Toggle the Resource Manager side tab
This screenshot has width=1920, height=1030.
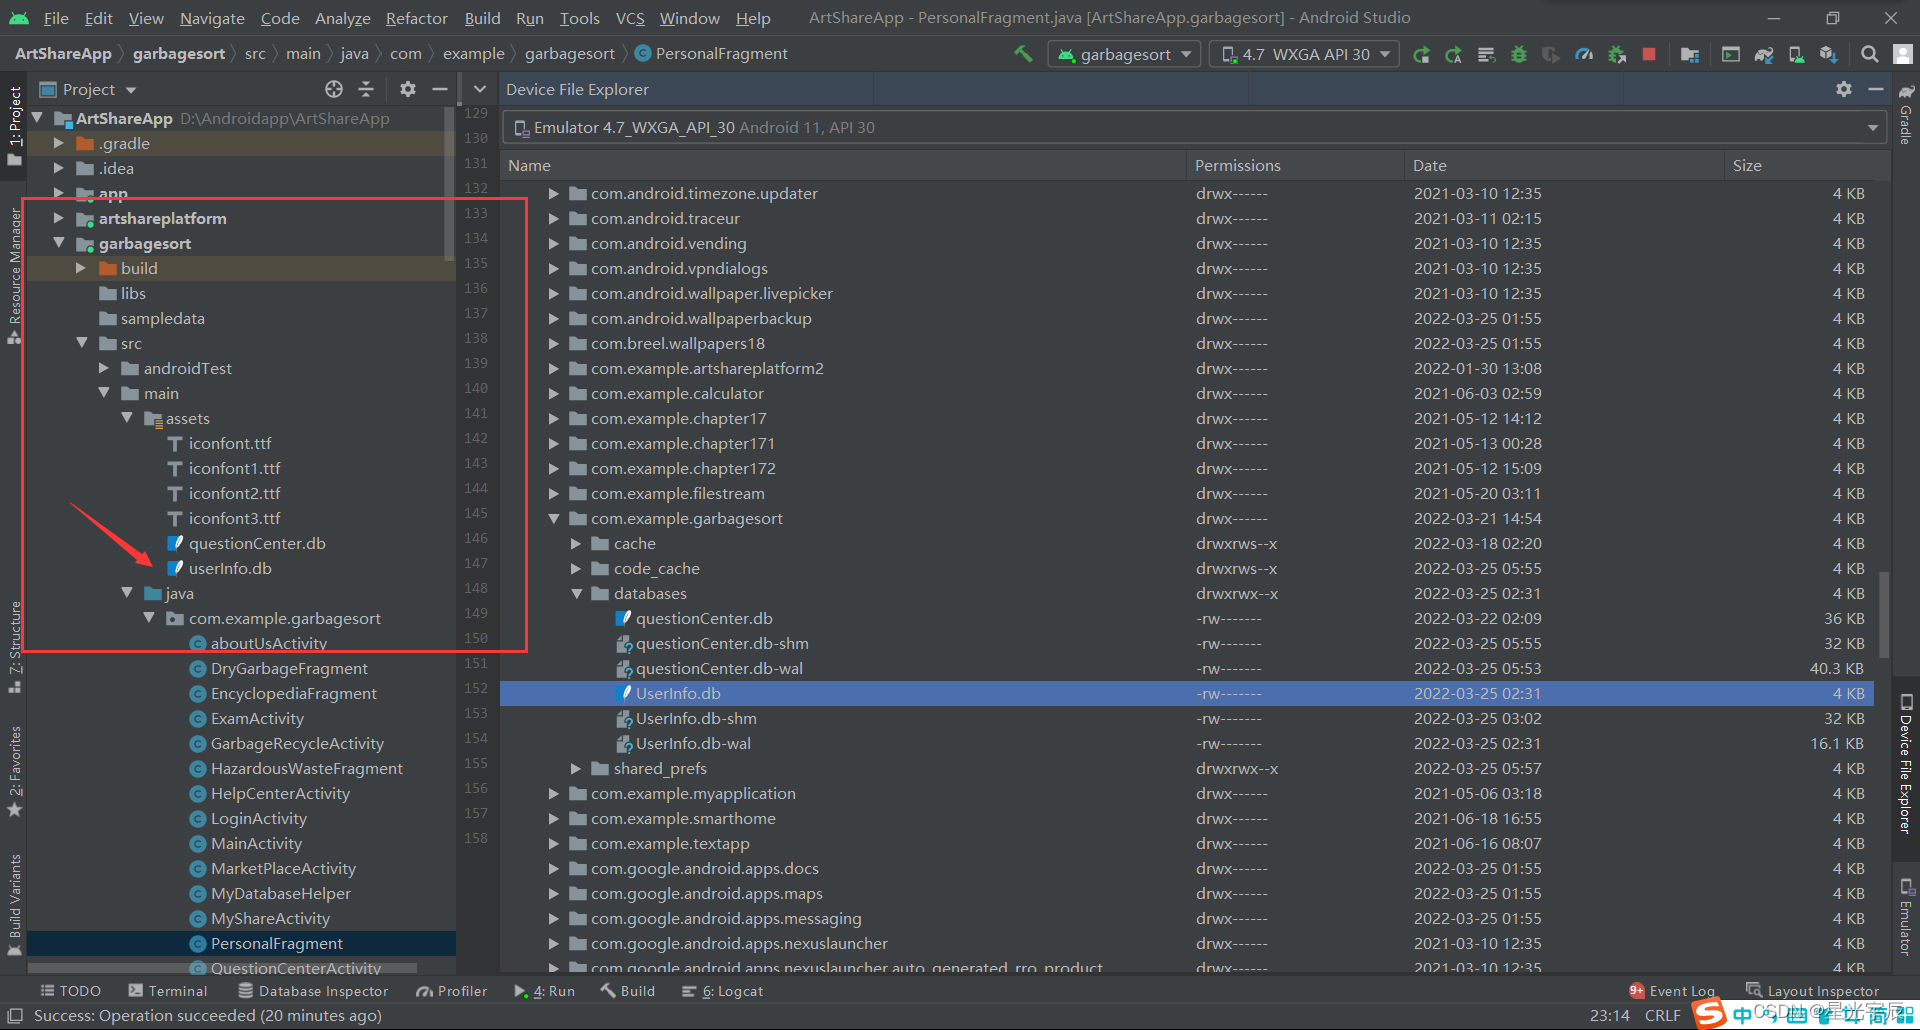[x=14, y=275]
